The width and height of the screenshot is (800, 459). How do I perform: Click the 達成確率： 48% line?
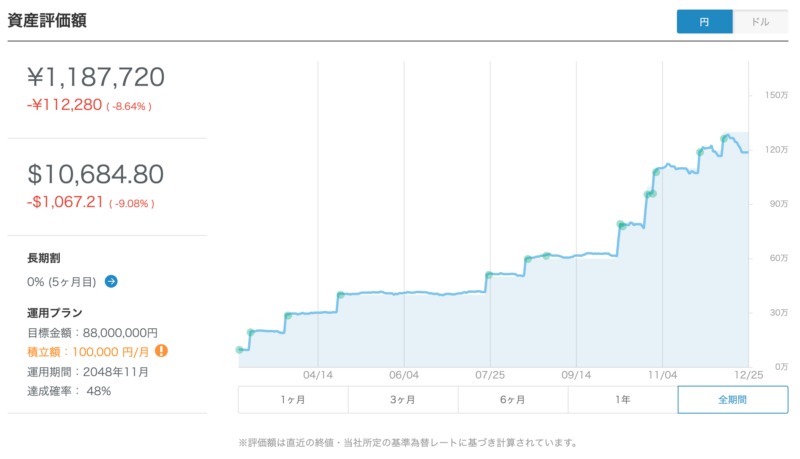pos(69,391)
